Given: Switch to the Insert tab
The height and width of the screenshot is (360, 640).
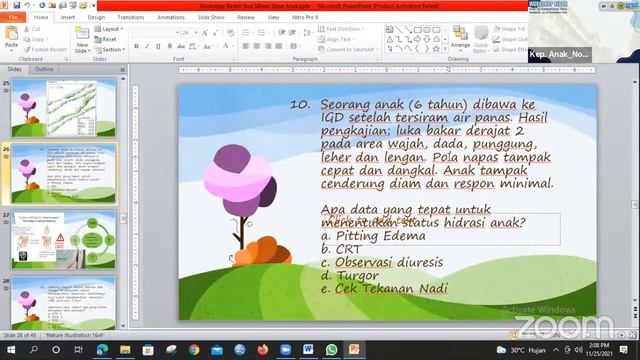Looking at the screenshot, I should coord(68,18).
